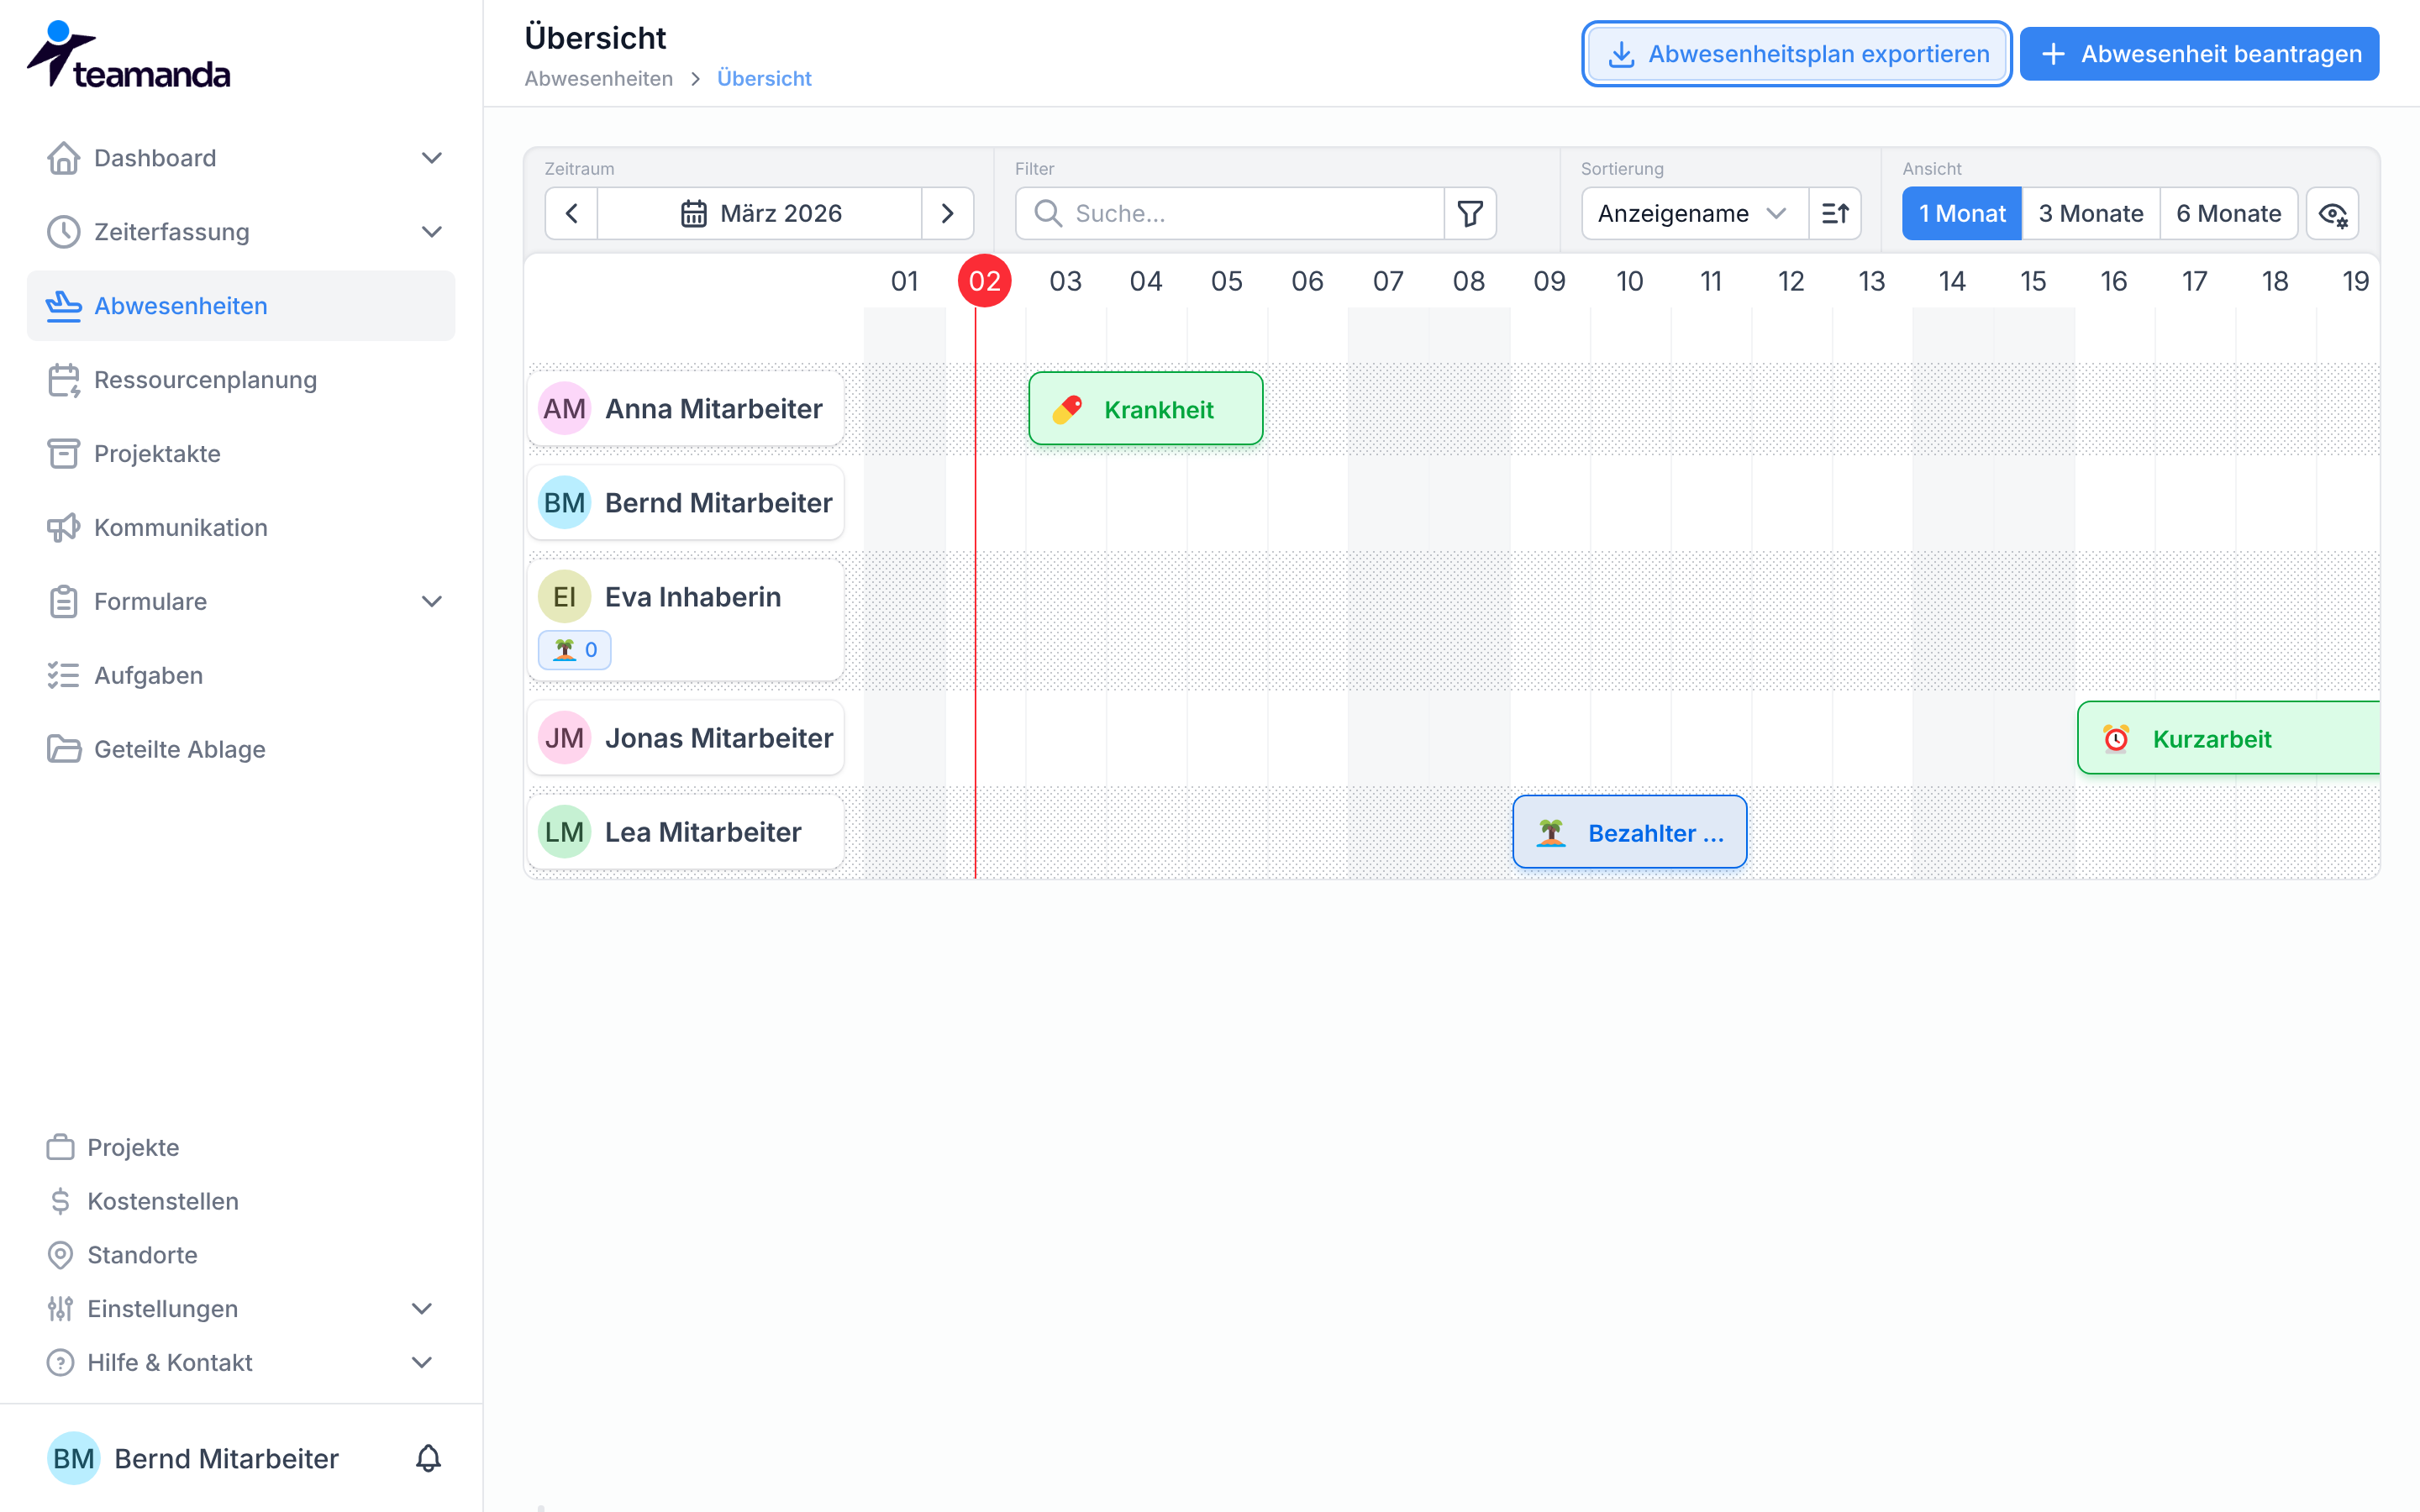
Task: Open Zeiterfassung in the sidebar
Action: 240,232
